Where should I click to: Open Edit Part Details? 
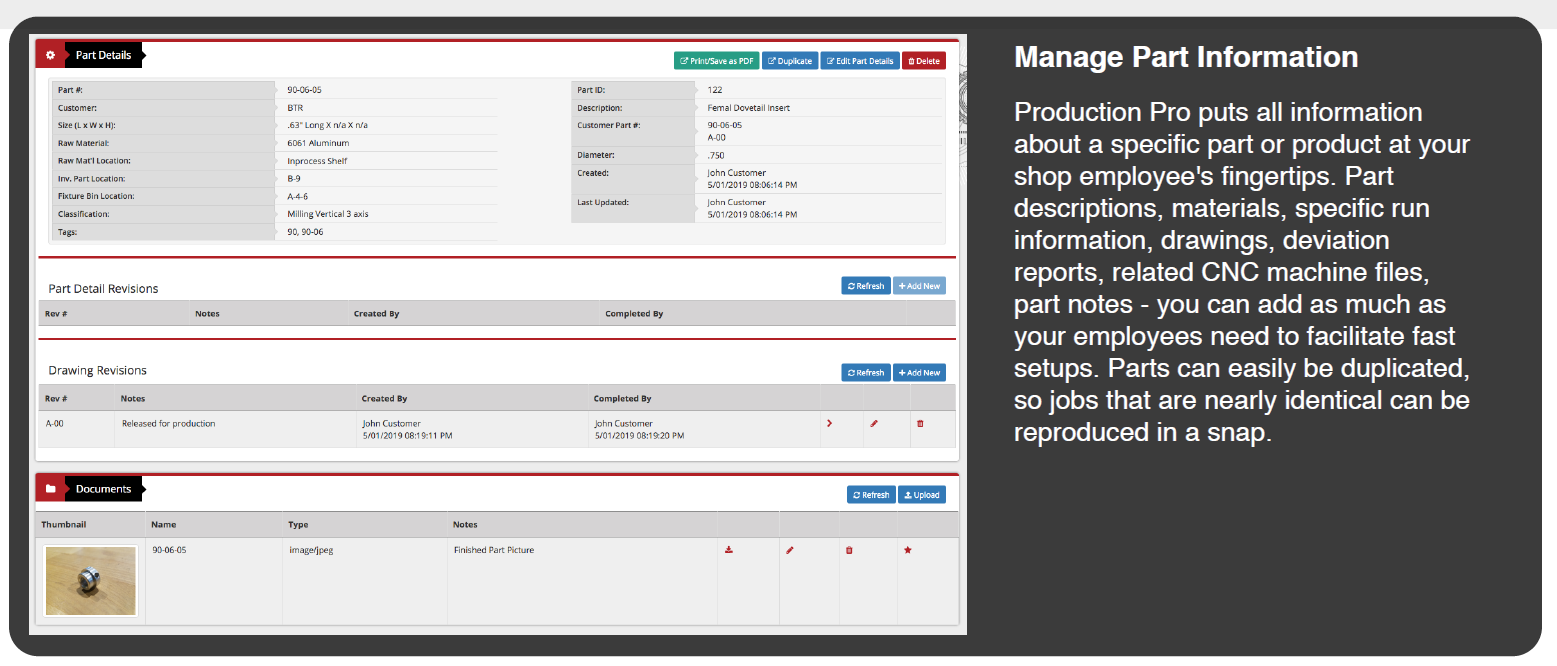coord(860,61)
